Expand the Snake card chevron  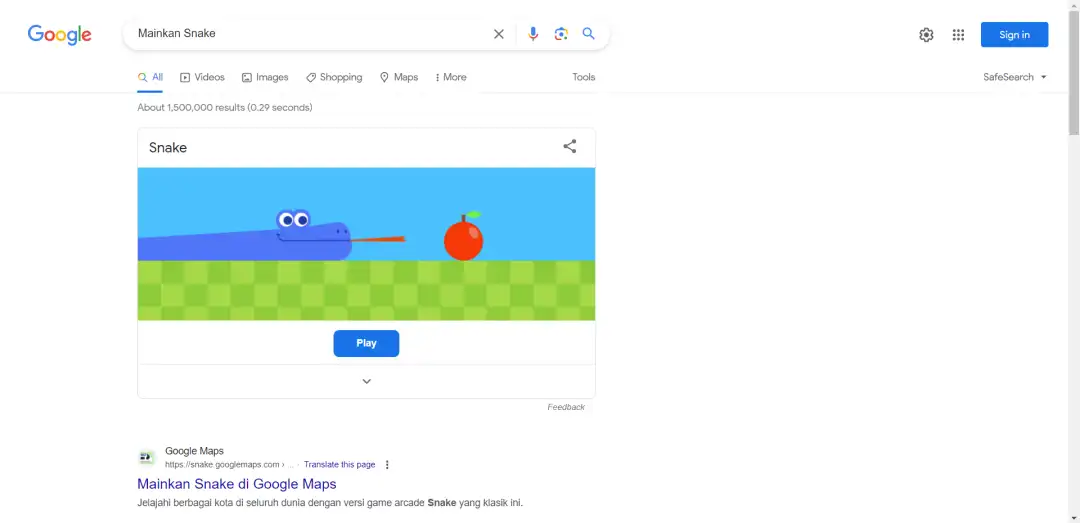pos(366,381)
